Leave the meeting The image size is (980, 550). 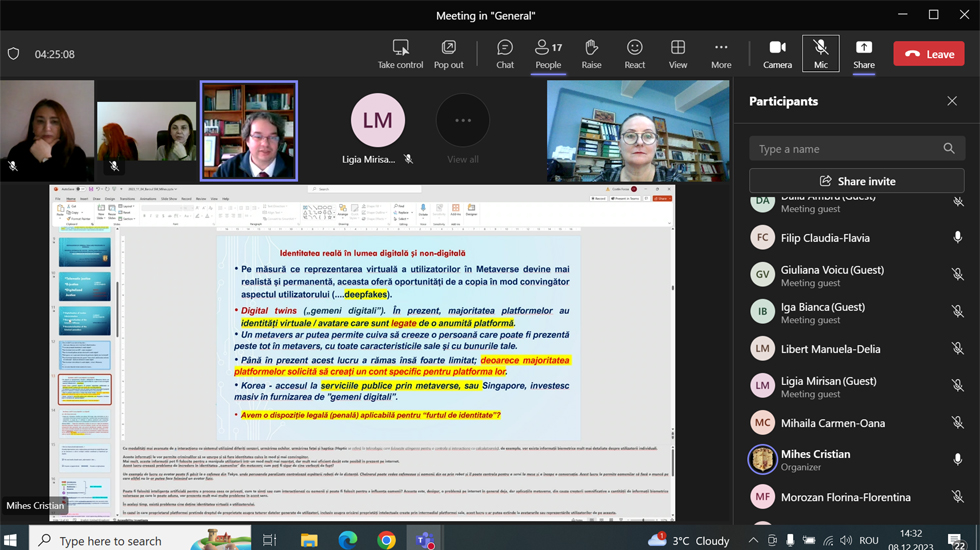tap(928, 54)
